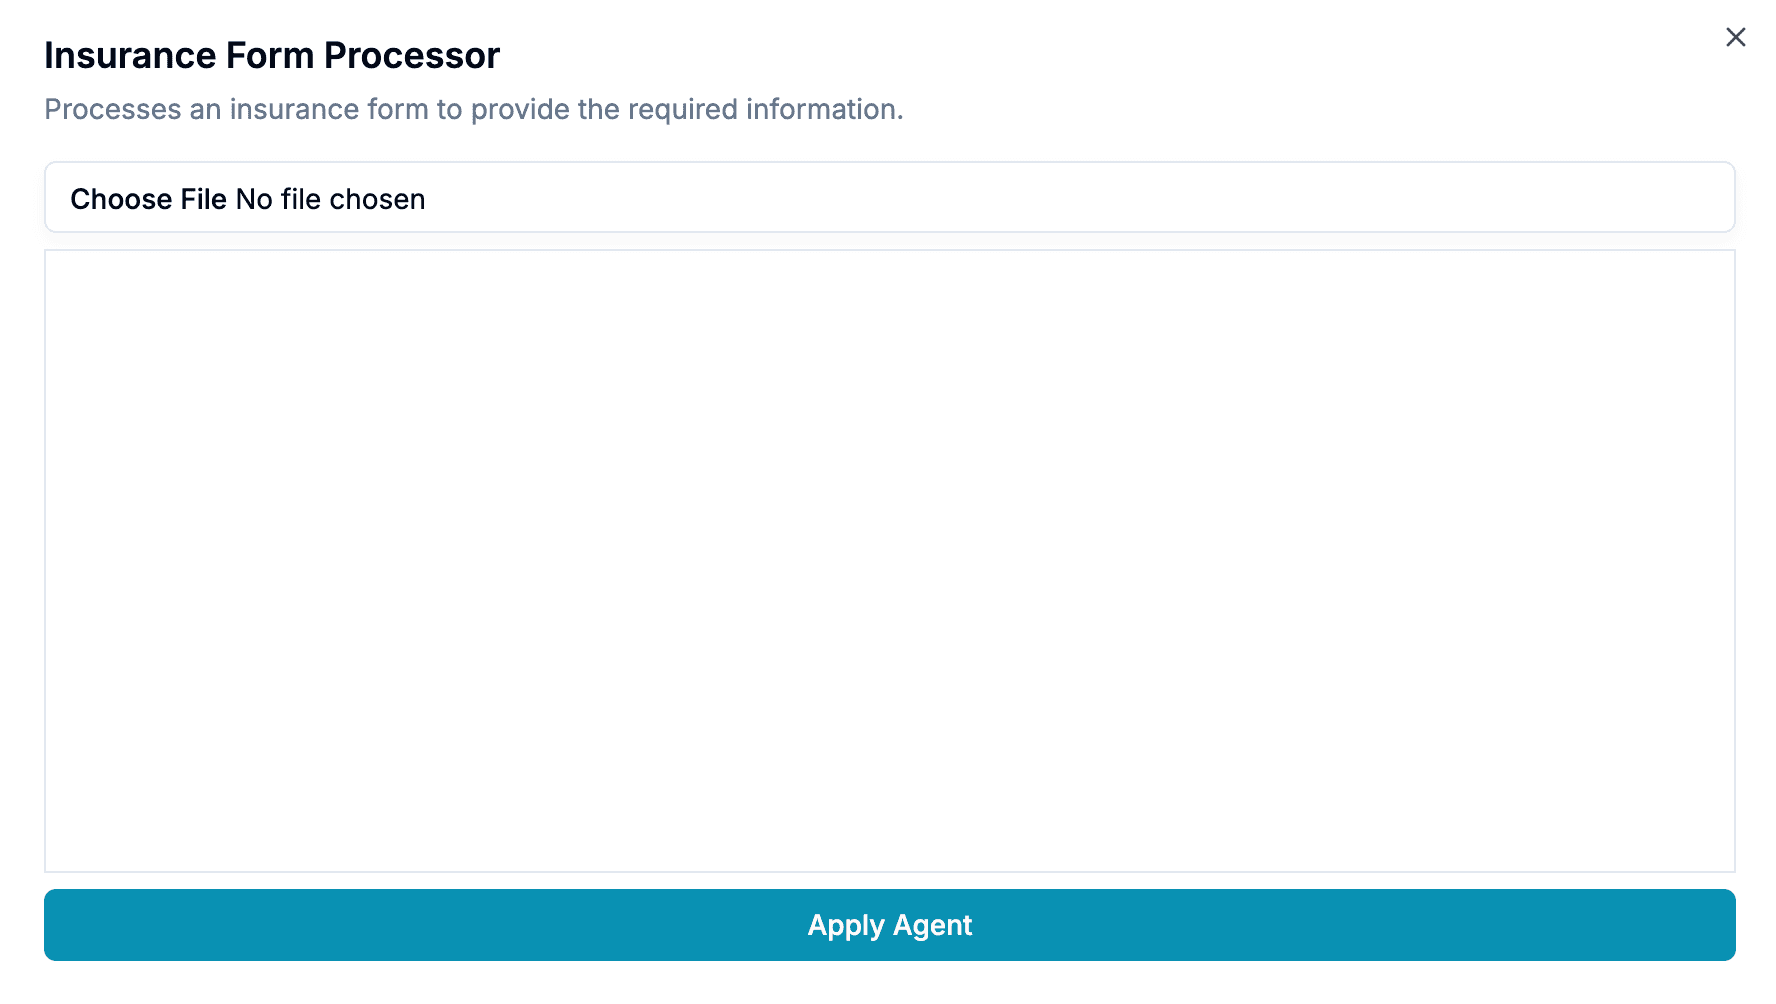Run processing by clicking Apply Agent
This screenshot has height=1004, width=1776.
[x=888, y=925]
